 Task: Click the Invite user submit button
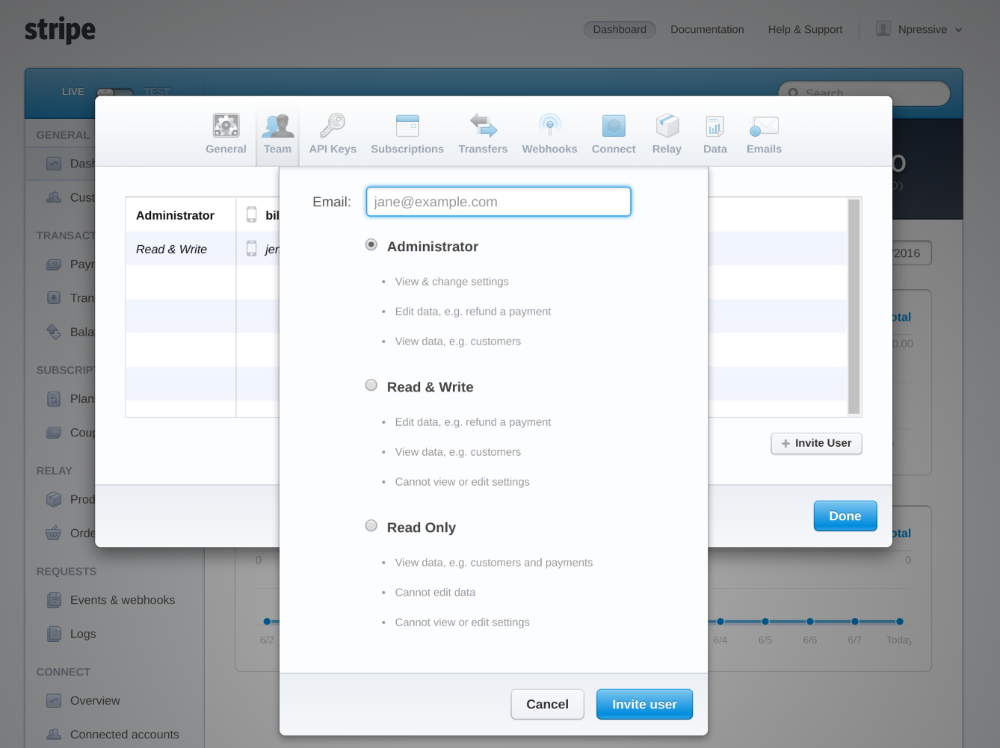click(x=644, y=704)
